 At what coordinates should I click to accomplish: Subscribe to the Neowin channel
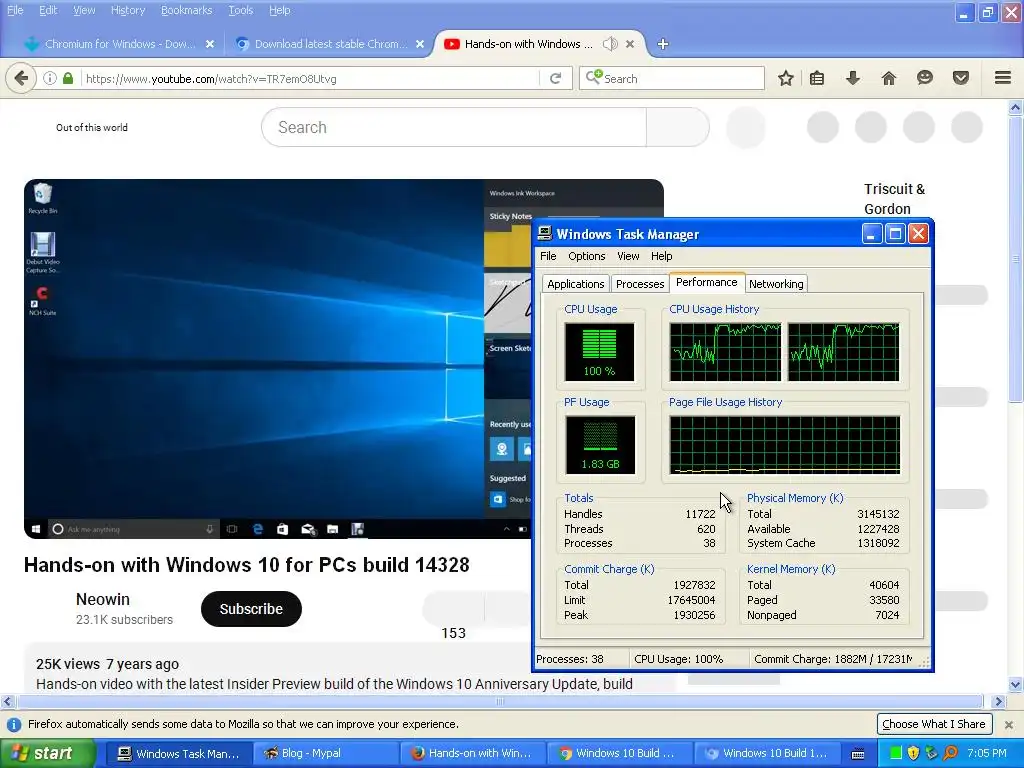251,609
